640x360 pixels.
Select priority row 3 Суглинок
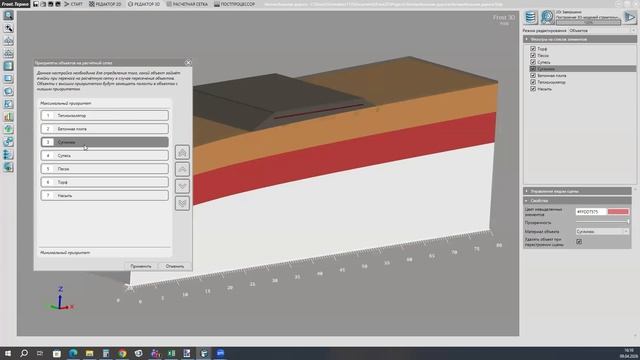(x=104, y=142)
